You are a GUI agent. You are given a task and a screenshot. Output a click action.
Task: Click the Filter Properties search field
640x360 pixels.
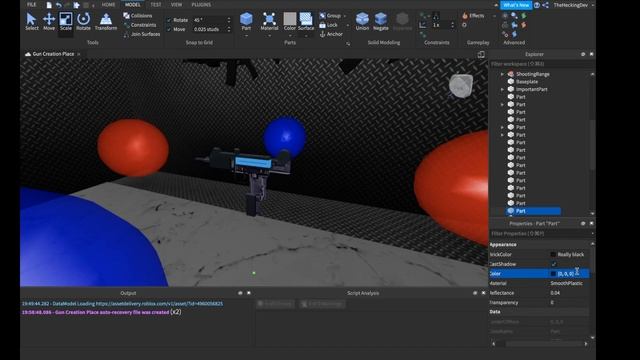(x=539, y=233)
